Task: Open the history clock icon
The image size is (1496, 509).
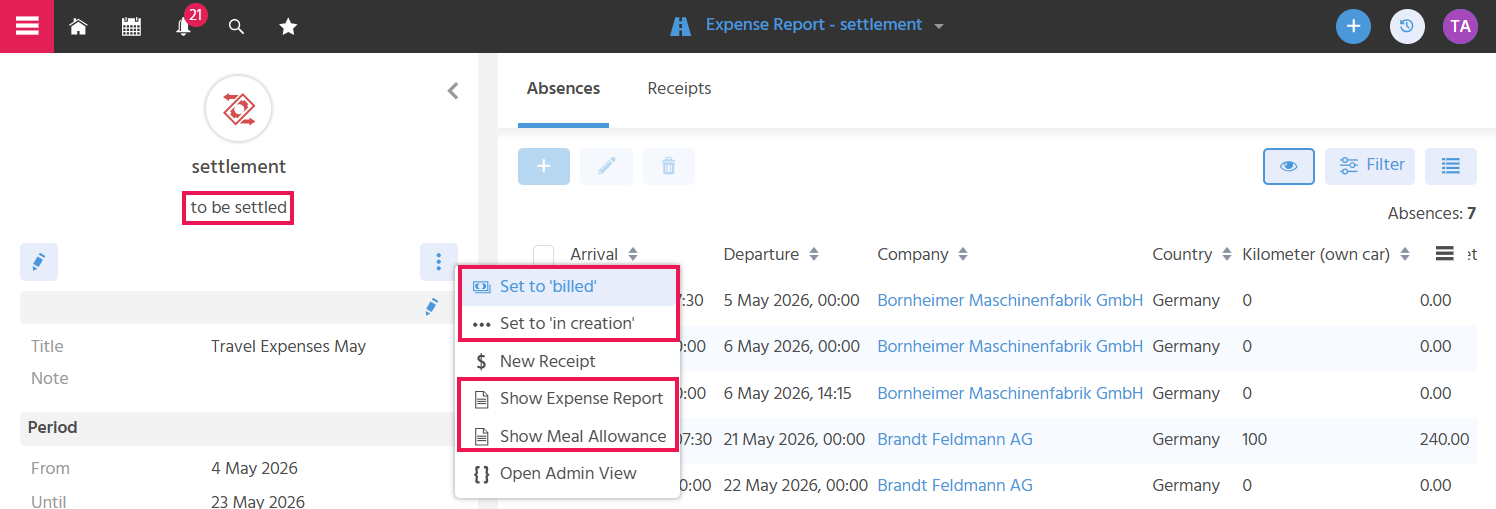Action: (x=1407, y=26)
